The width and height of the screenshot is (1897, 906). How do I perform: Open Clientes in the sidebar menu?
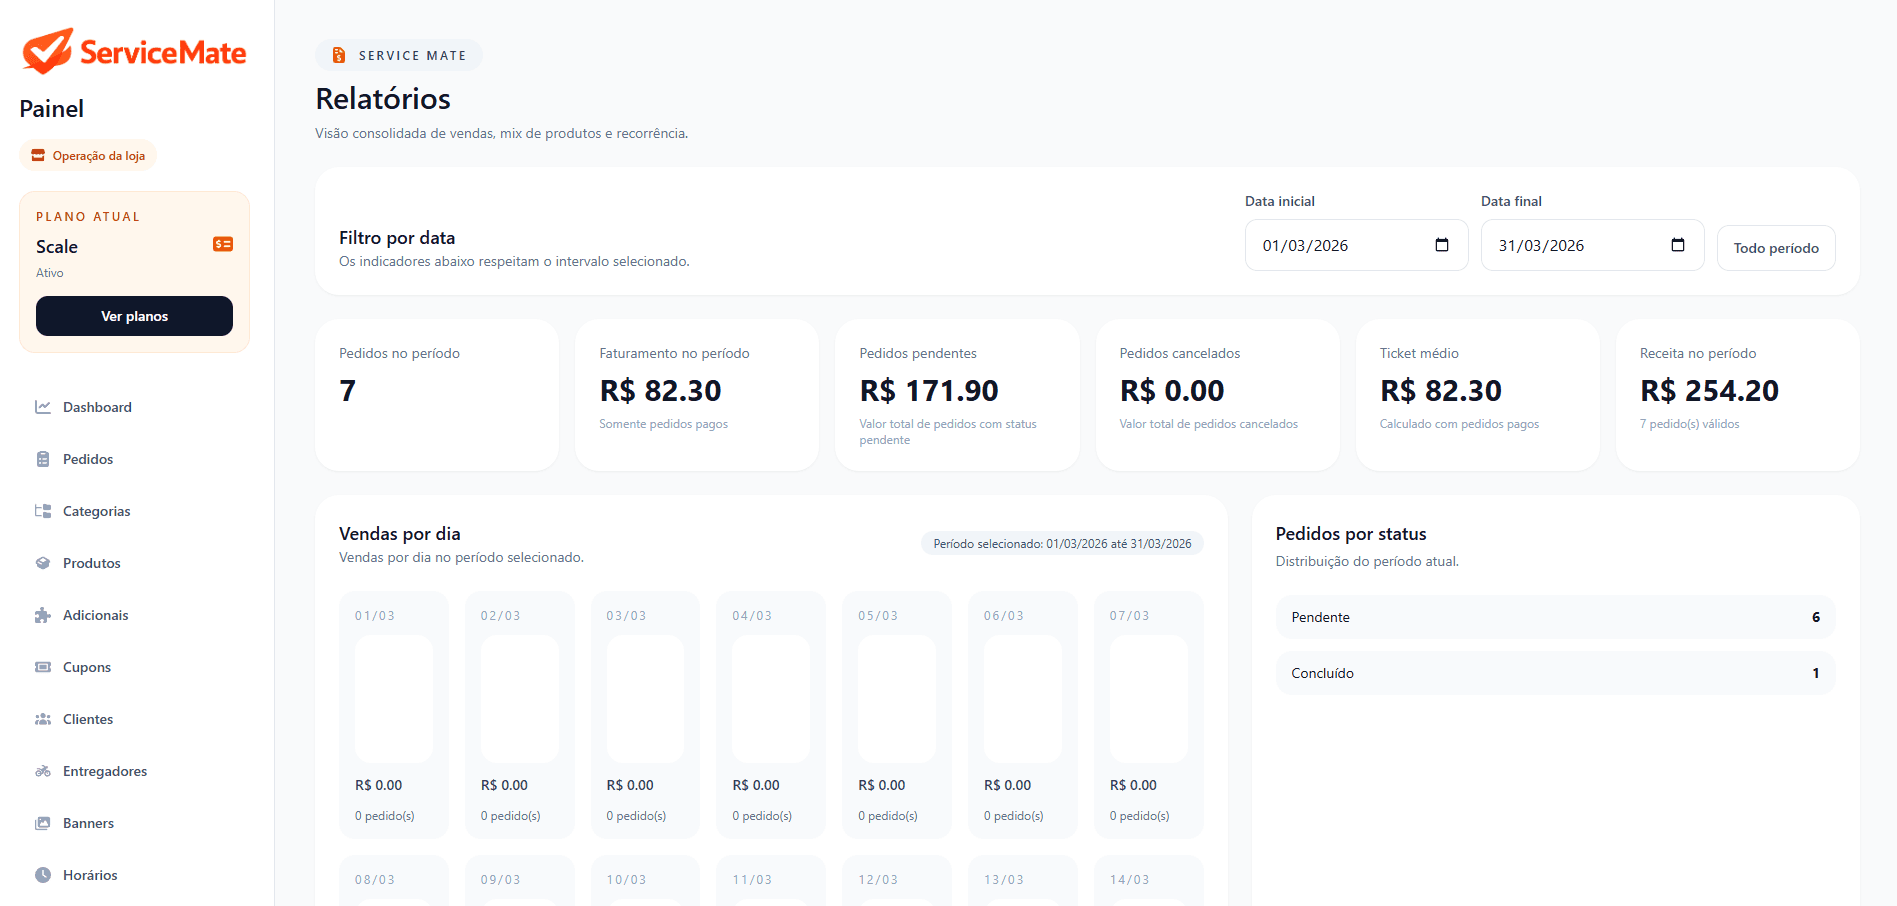[88, 719]
